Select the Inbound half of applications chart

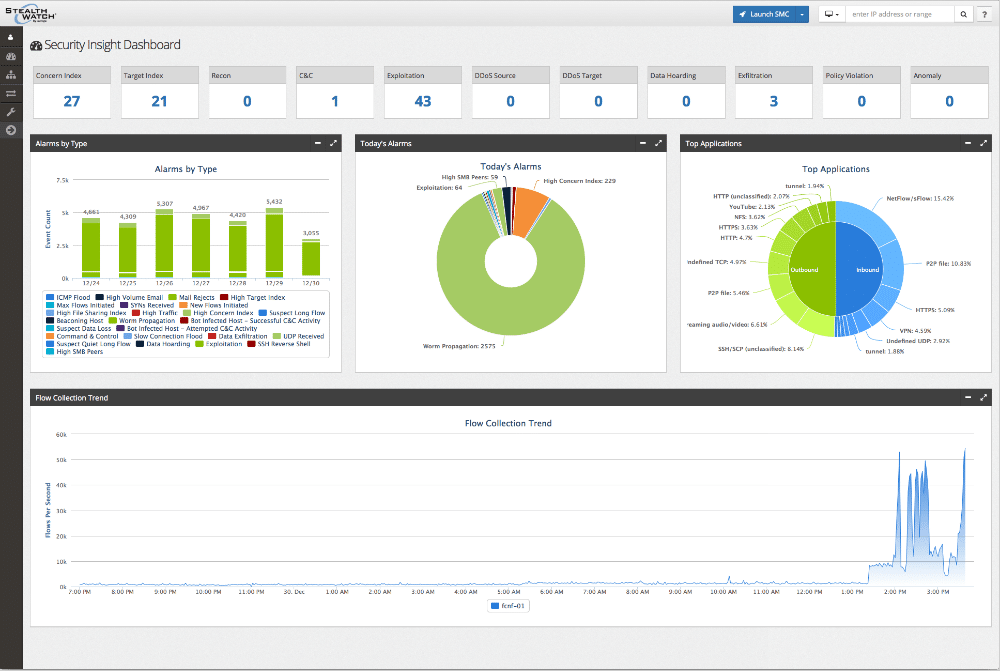point(860,269)
